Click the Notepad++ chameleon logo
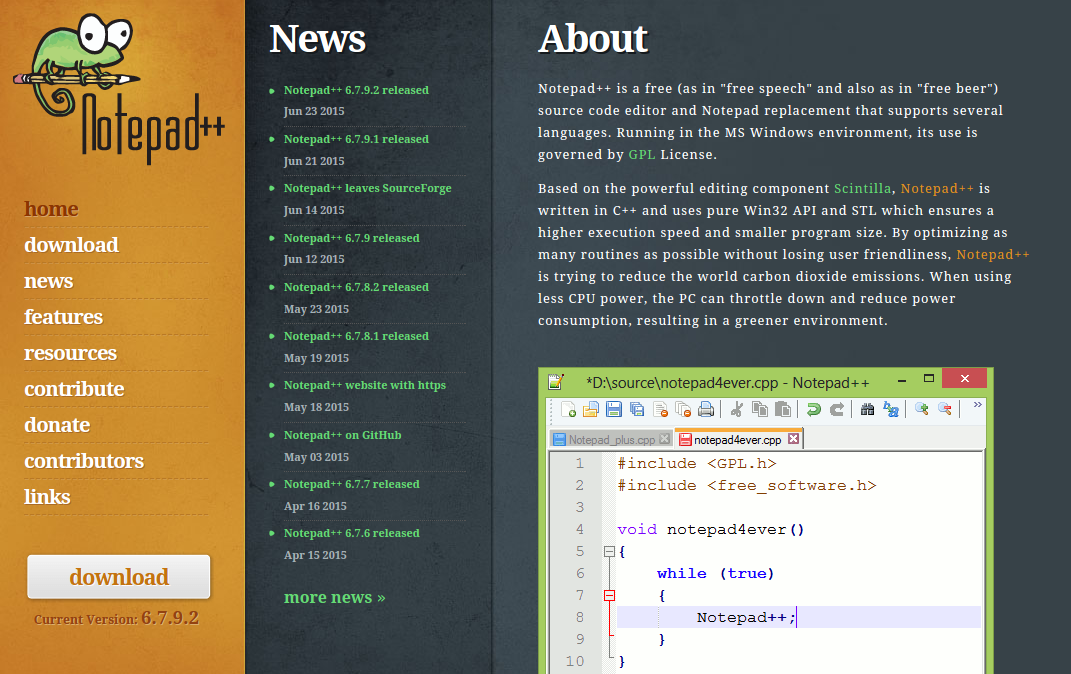 coord(118,87)
